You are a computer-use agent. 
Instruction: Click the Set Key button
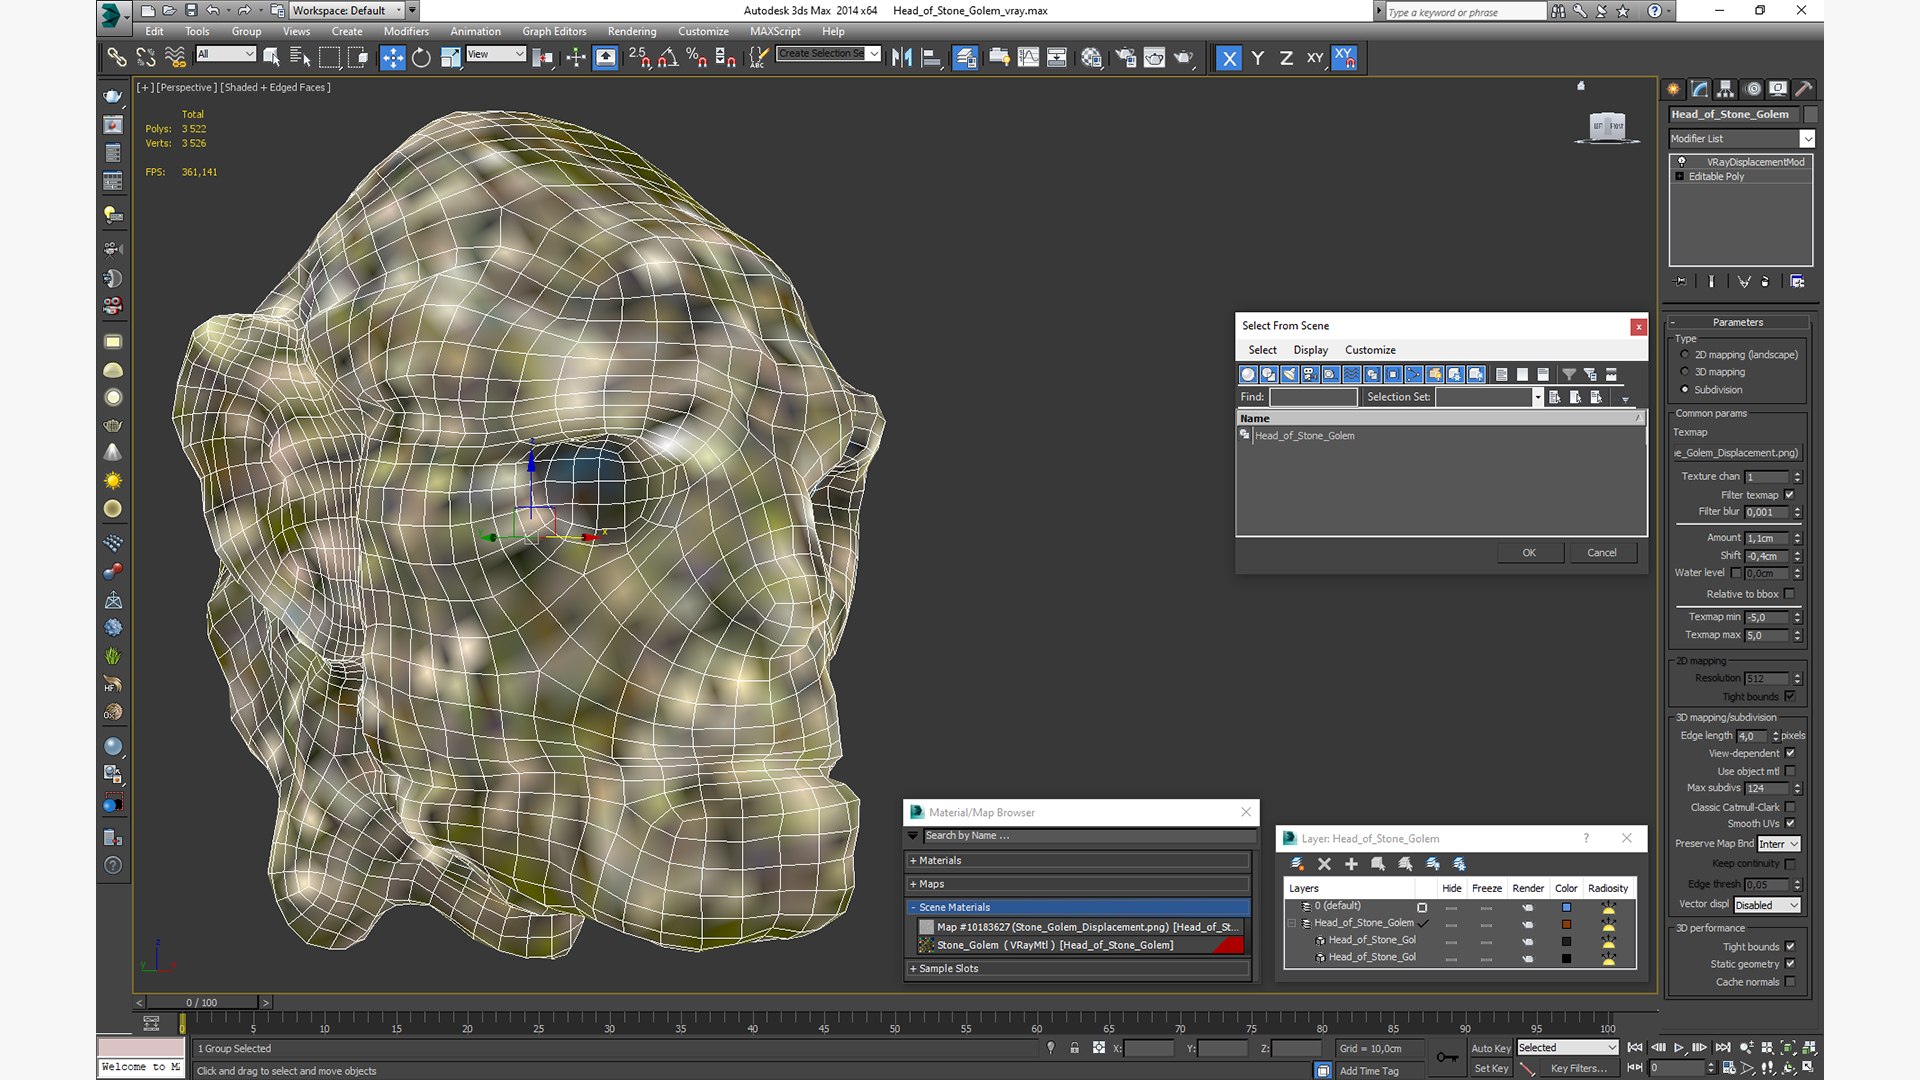pyautogui.click(x=1490, y=1068)
